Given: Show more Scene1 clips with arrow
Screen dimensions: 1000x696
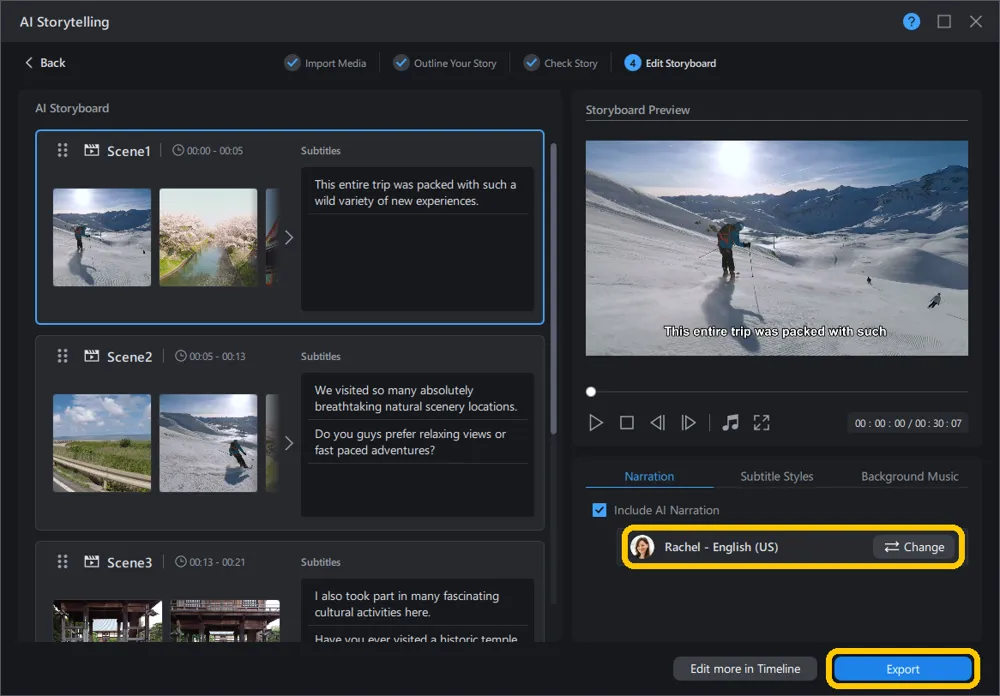Looking at the screenshot, I should click(289, 237).
